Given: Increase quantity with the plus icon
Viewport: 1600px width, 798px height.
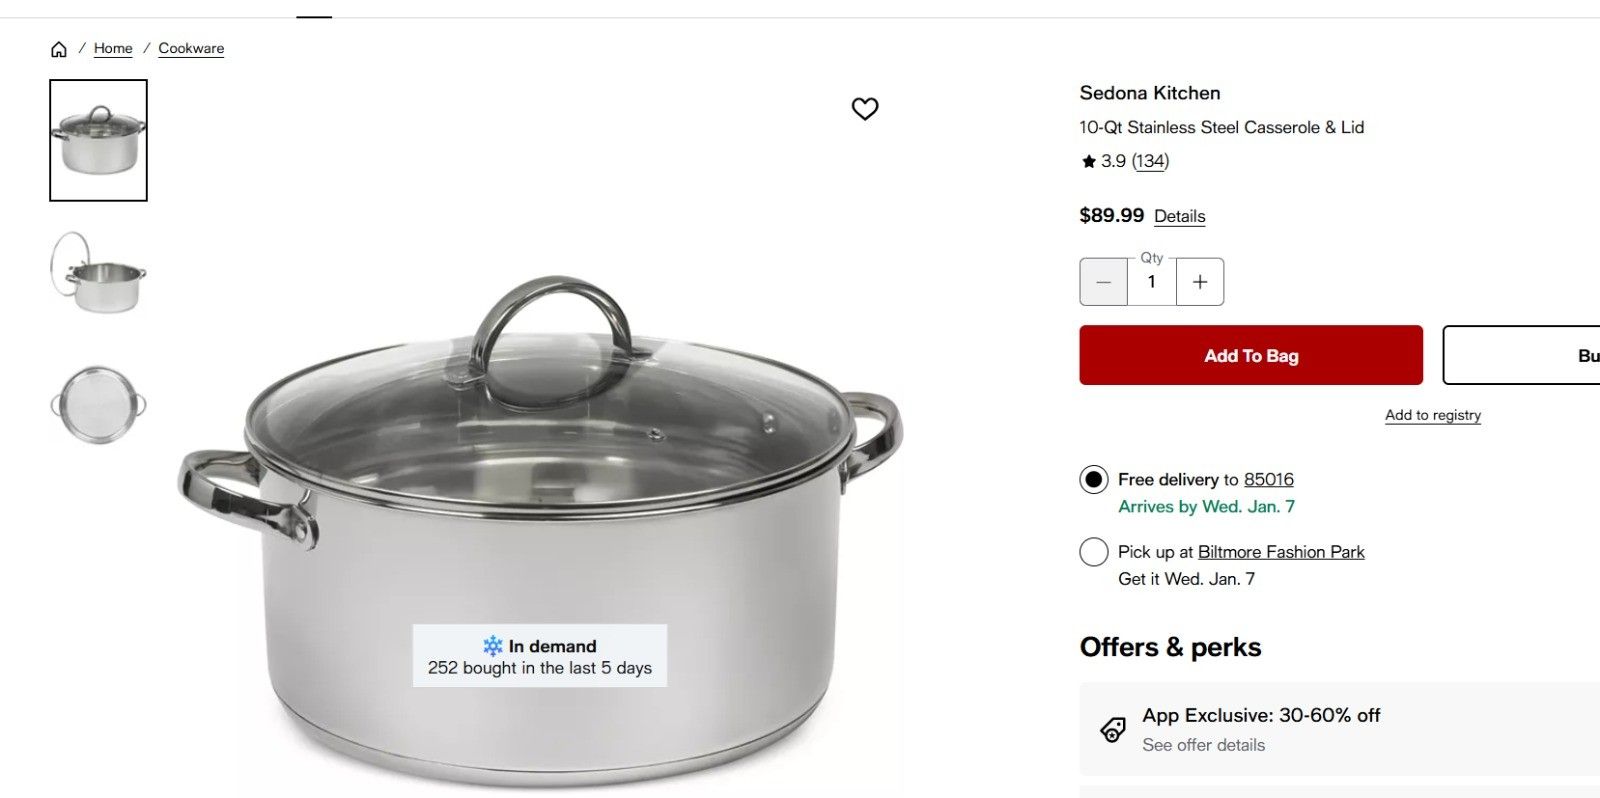Looking at the screenshot, I should click(1200, 282).
